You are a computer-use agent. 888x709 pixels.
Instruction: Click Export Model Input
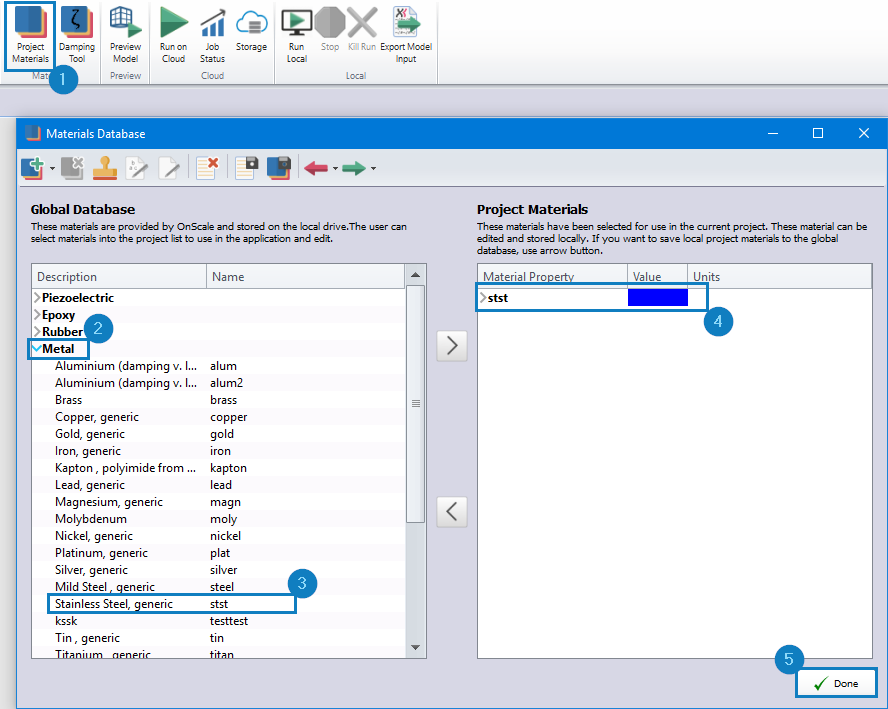coord(406,35)
